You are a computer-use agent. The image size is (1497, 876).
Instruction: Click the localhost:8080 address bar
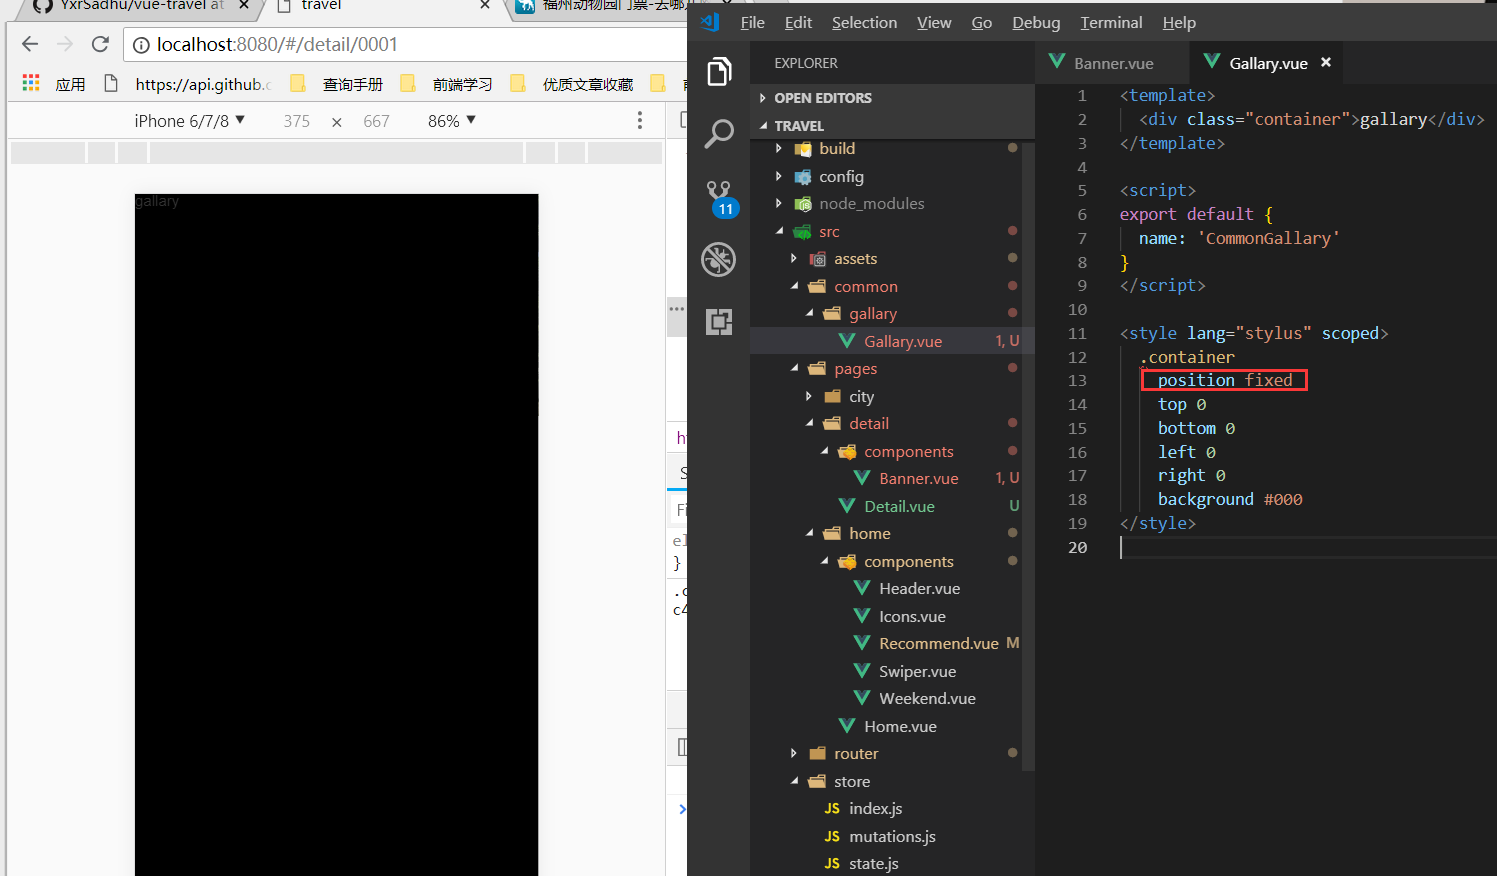405,44
